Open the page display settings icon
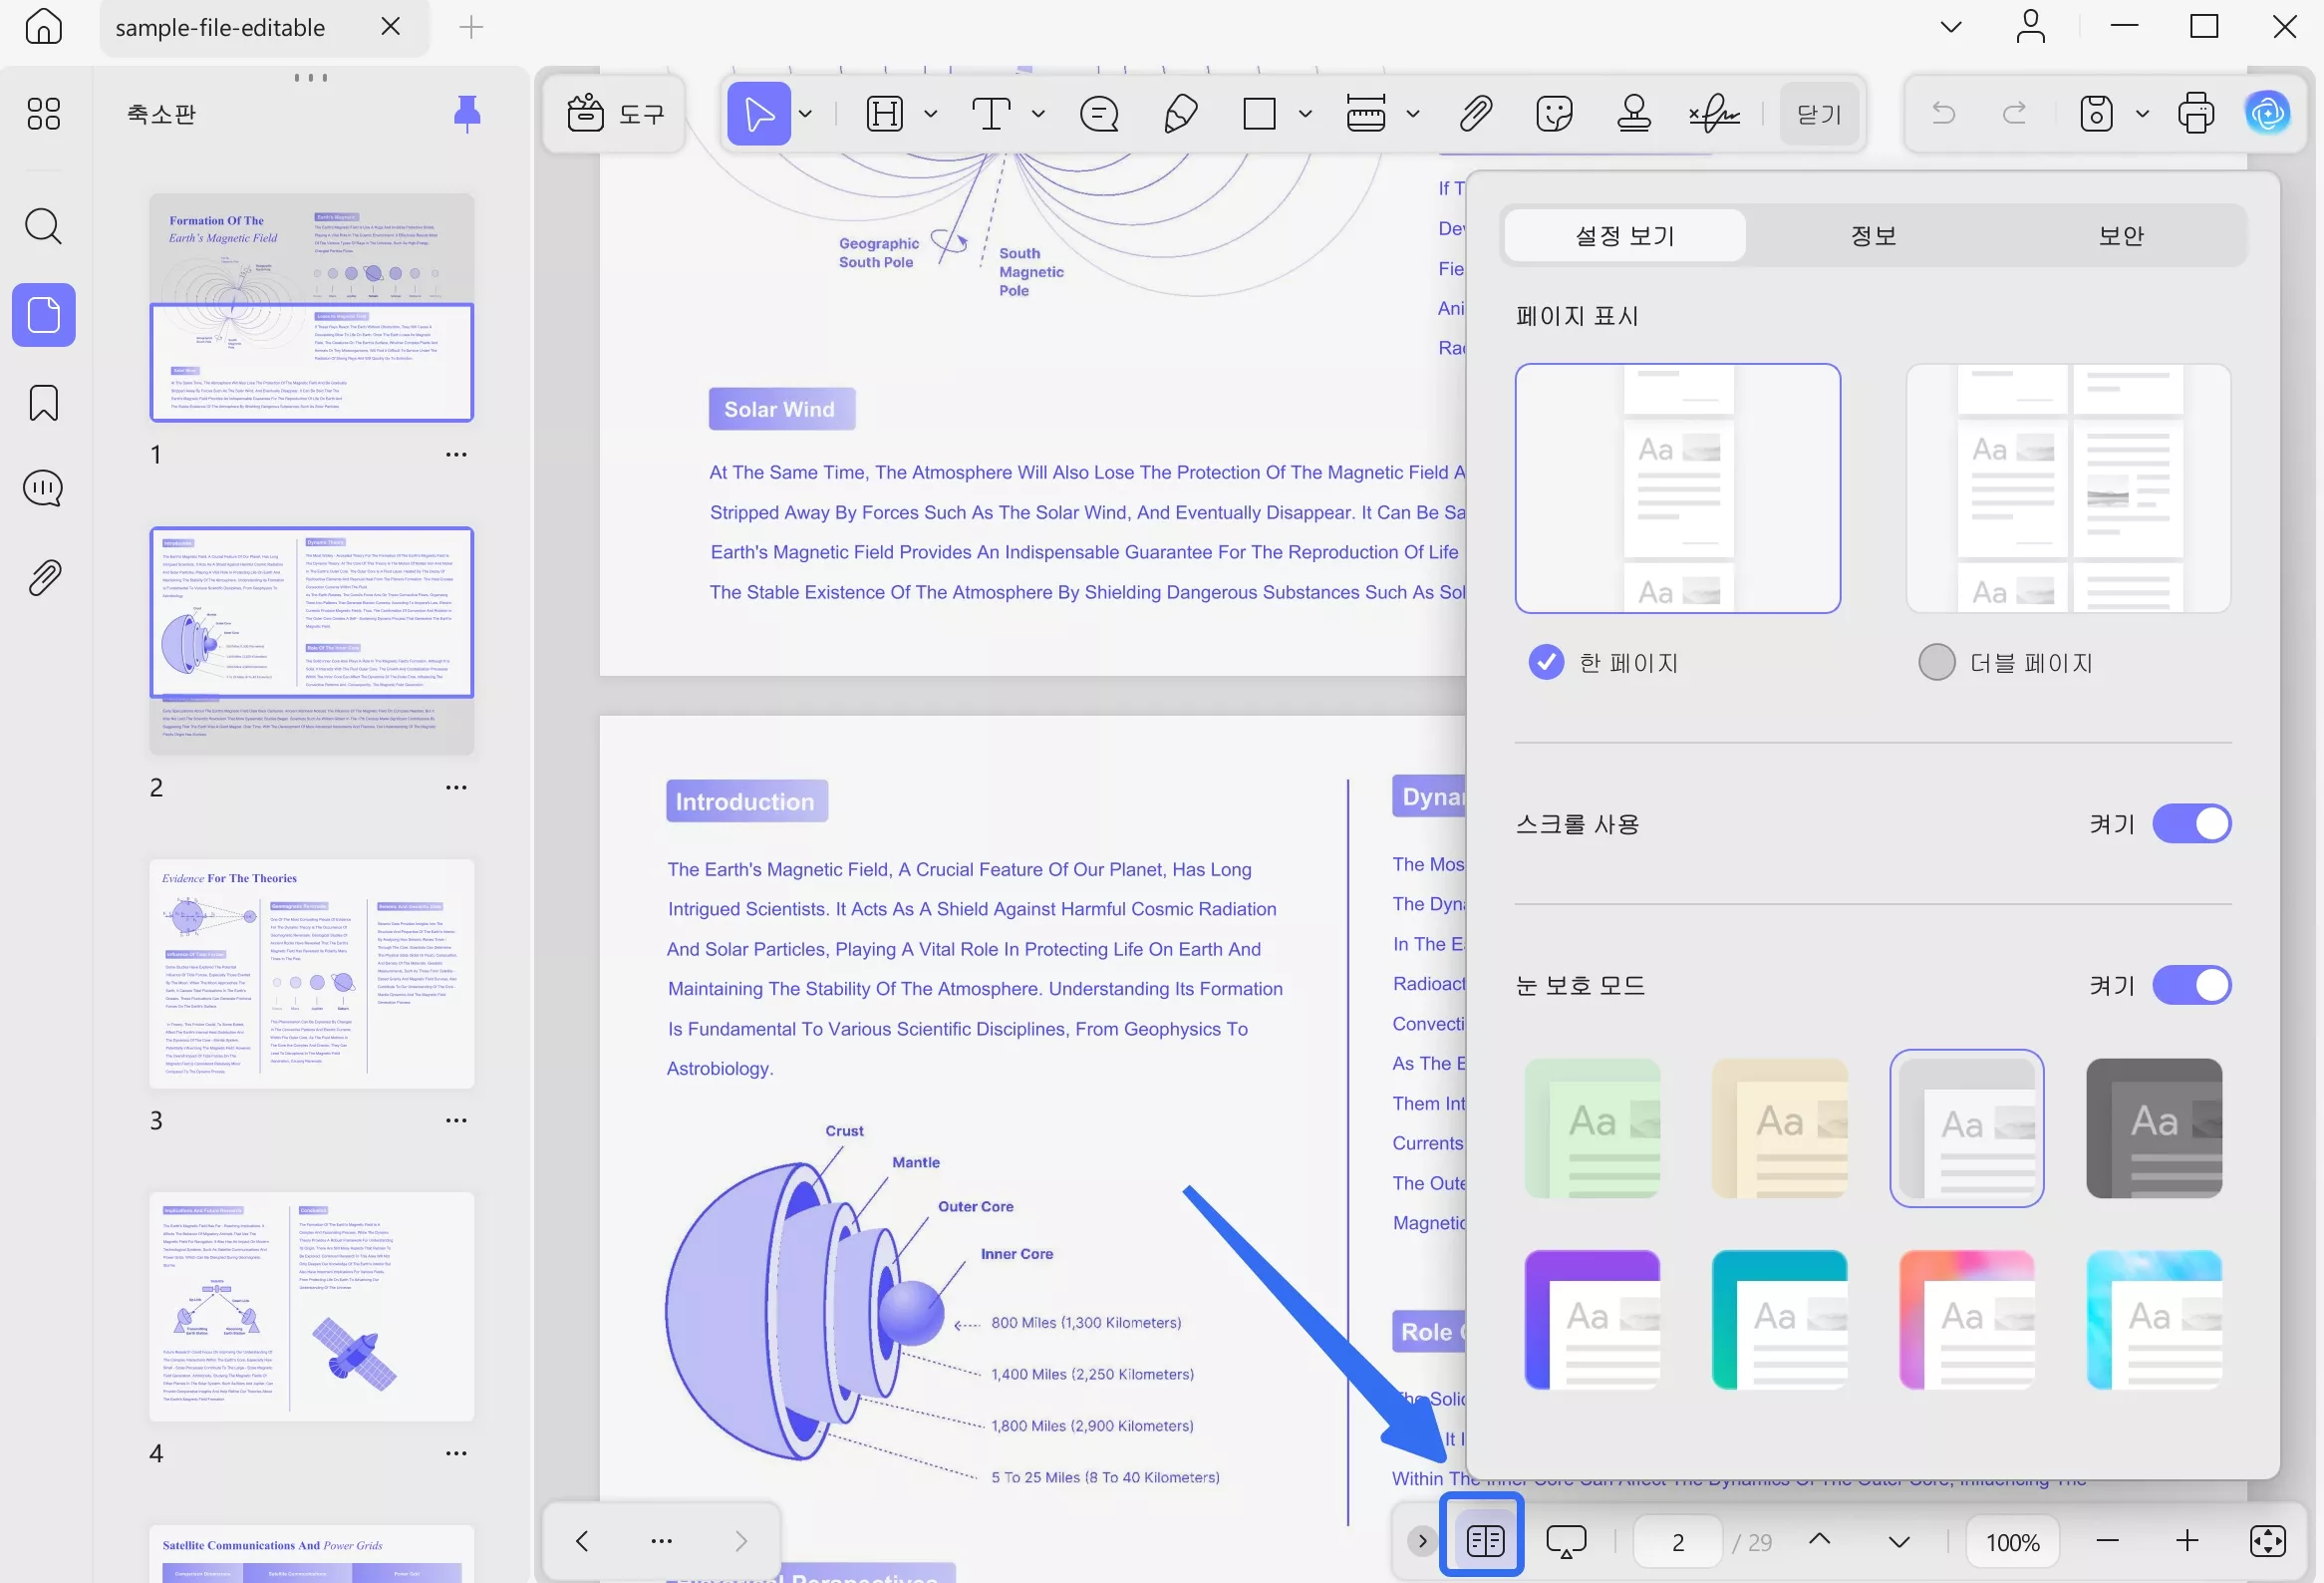 click(x=1484, y=1539)
